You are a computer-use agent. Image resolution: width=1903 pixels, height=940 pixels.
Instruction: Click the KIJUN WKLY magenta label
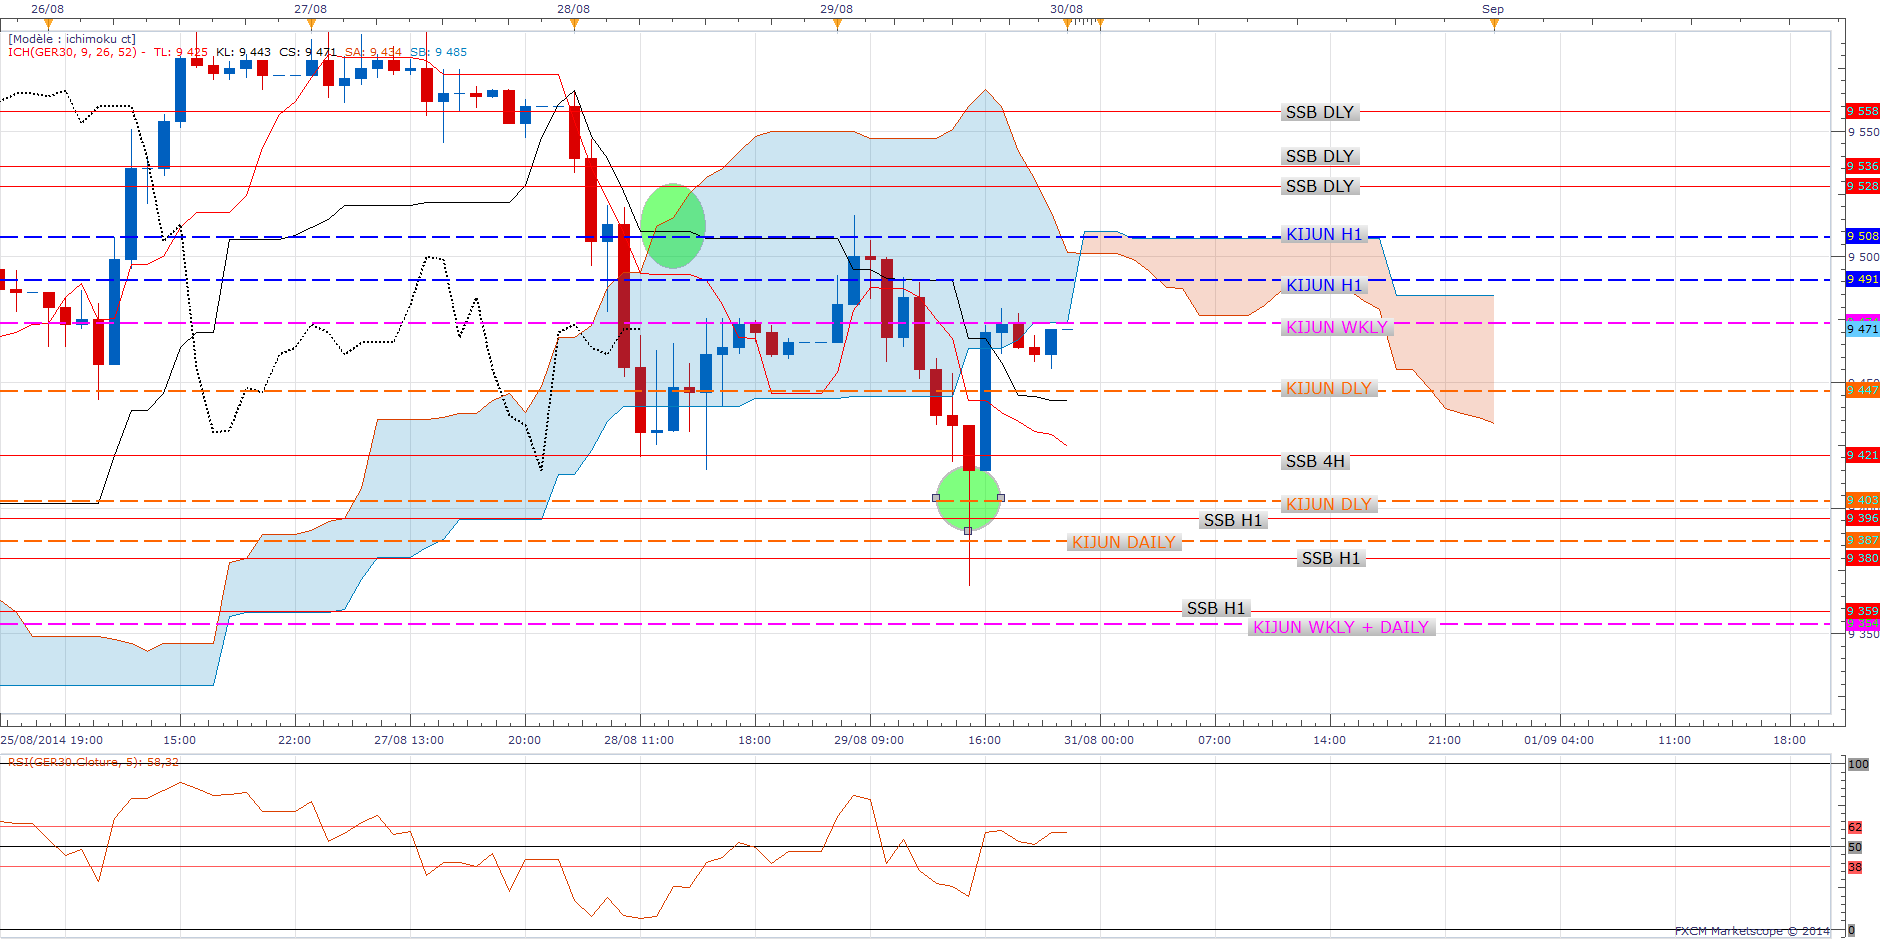(1335, 327)
